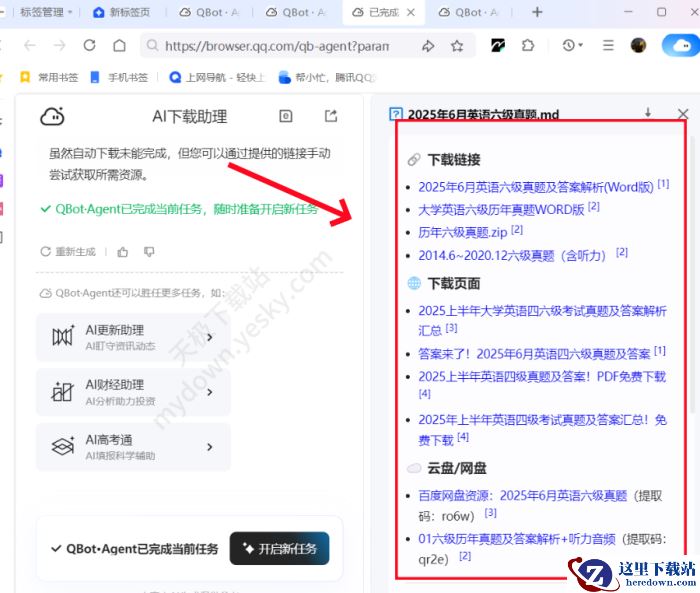
Task: Expand the AI财经助理 chevron
Action: [210, 392]
